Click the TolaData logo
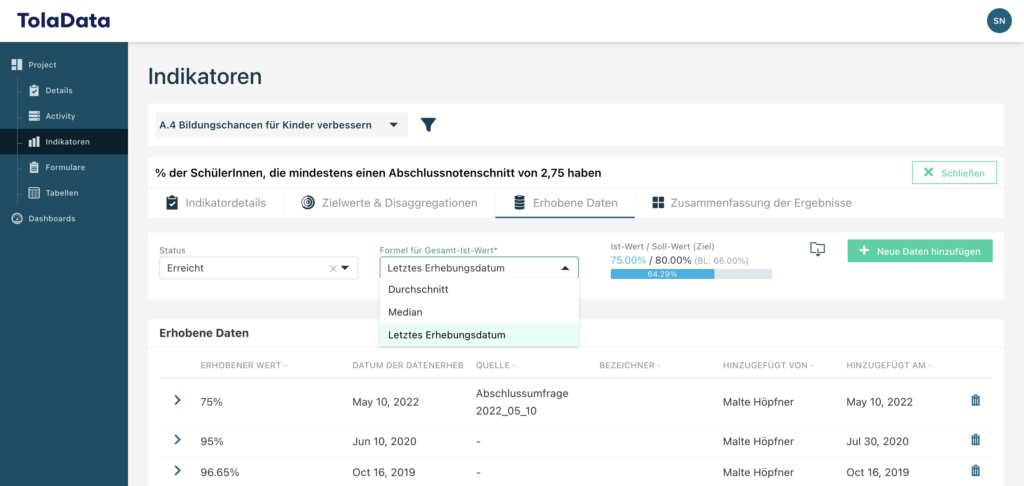The width and height of the screenshot is (1024, 486). pyautogui.click(x=63, y=20)
